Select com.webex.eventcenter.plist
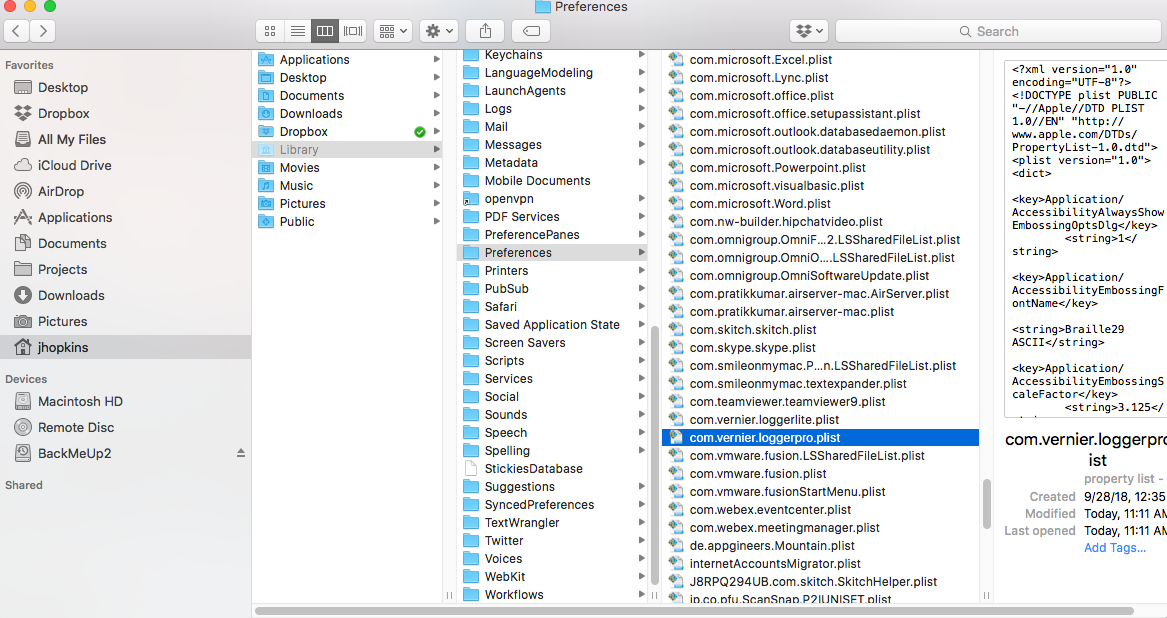Viewport: 1167px width, 618px height. pos(820,510)
